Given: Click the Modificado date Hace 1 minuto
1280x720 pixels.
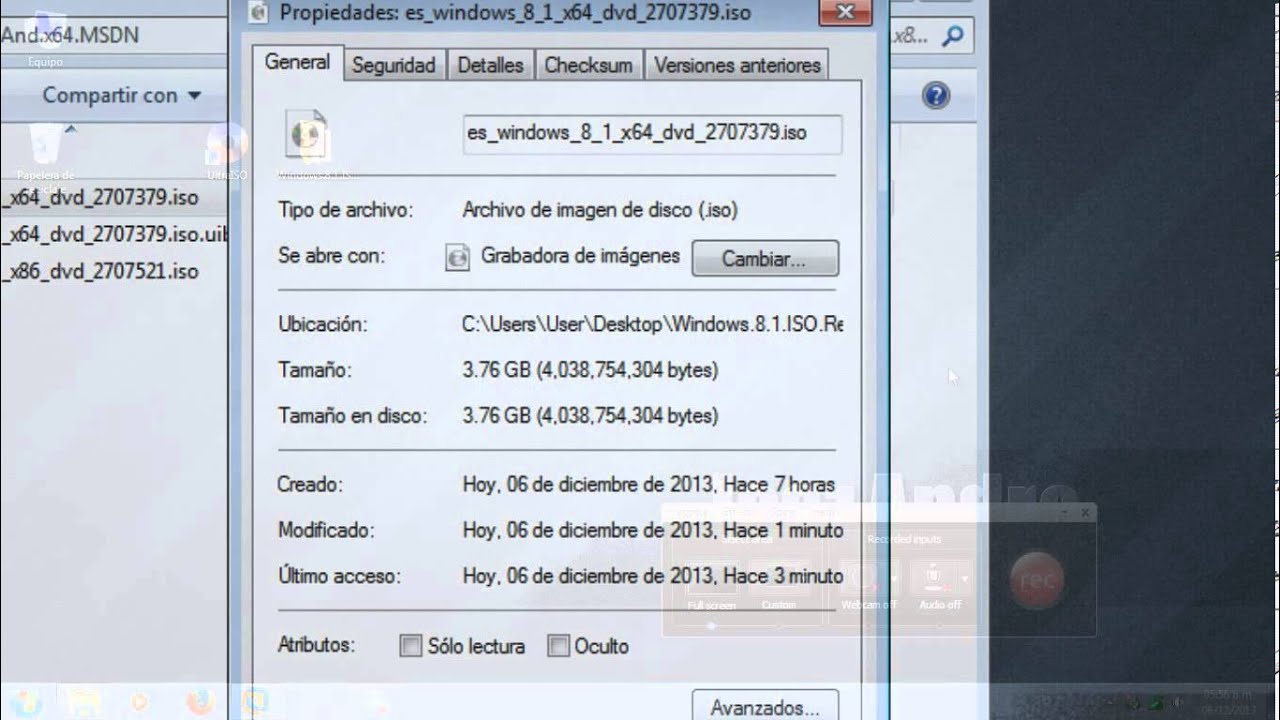Looking at the screenshot, I should click(653, 530).
